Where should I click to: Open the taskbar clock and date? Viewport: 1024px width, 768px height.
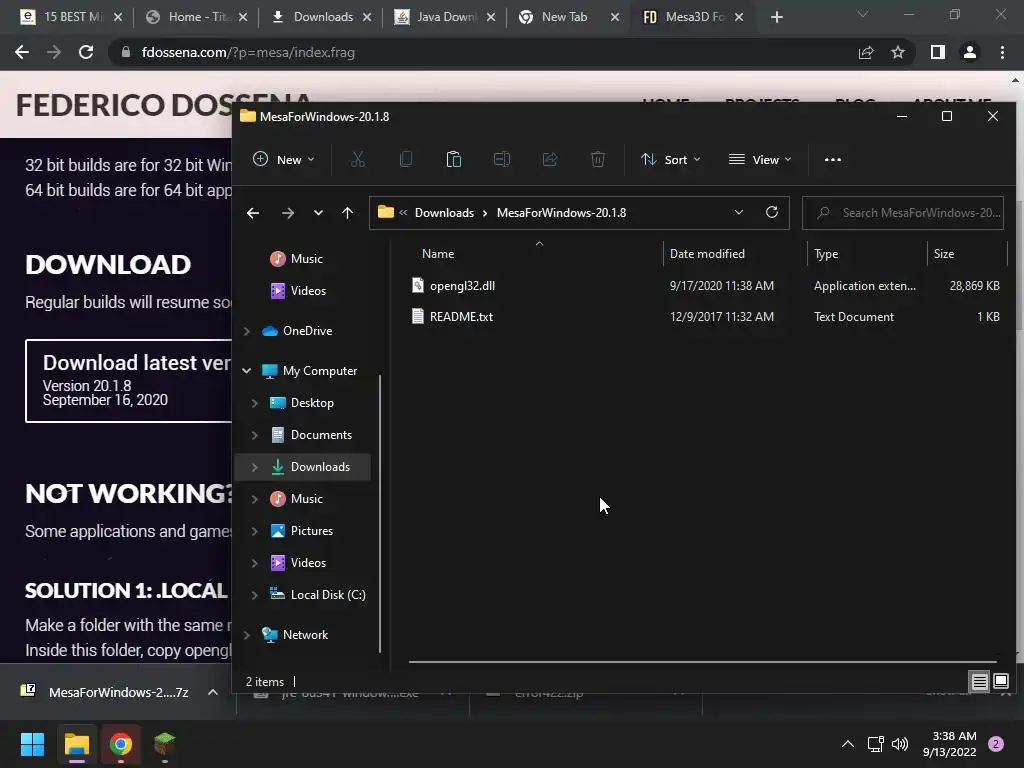949,744
